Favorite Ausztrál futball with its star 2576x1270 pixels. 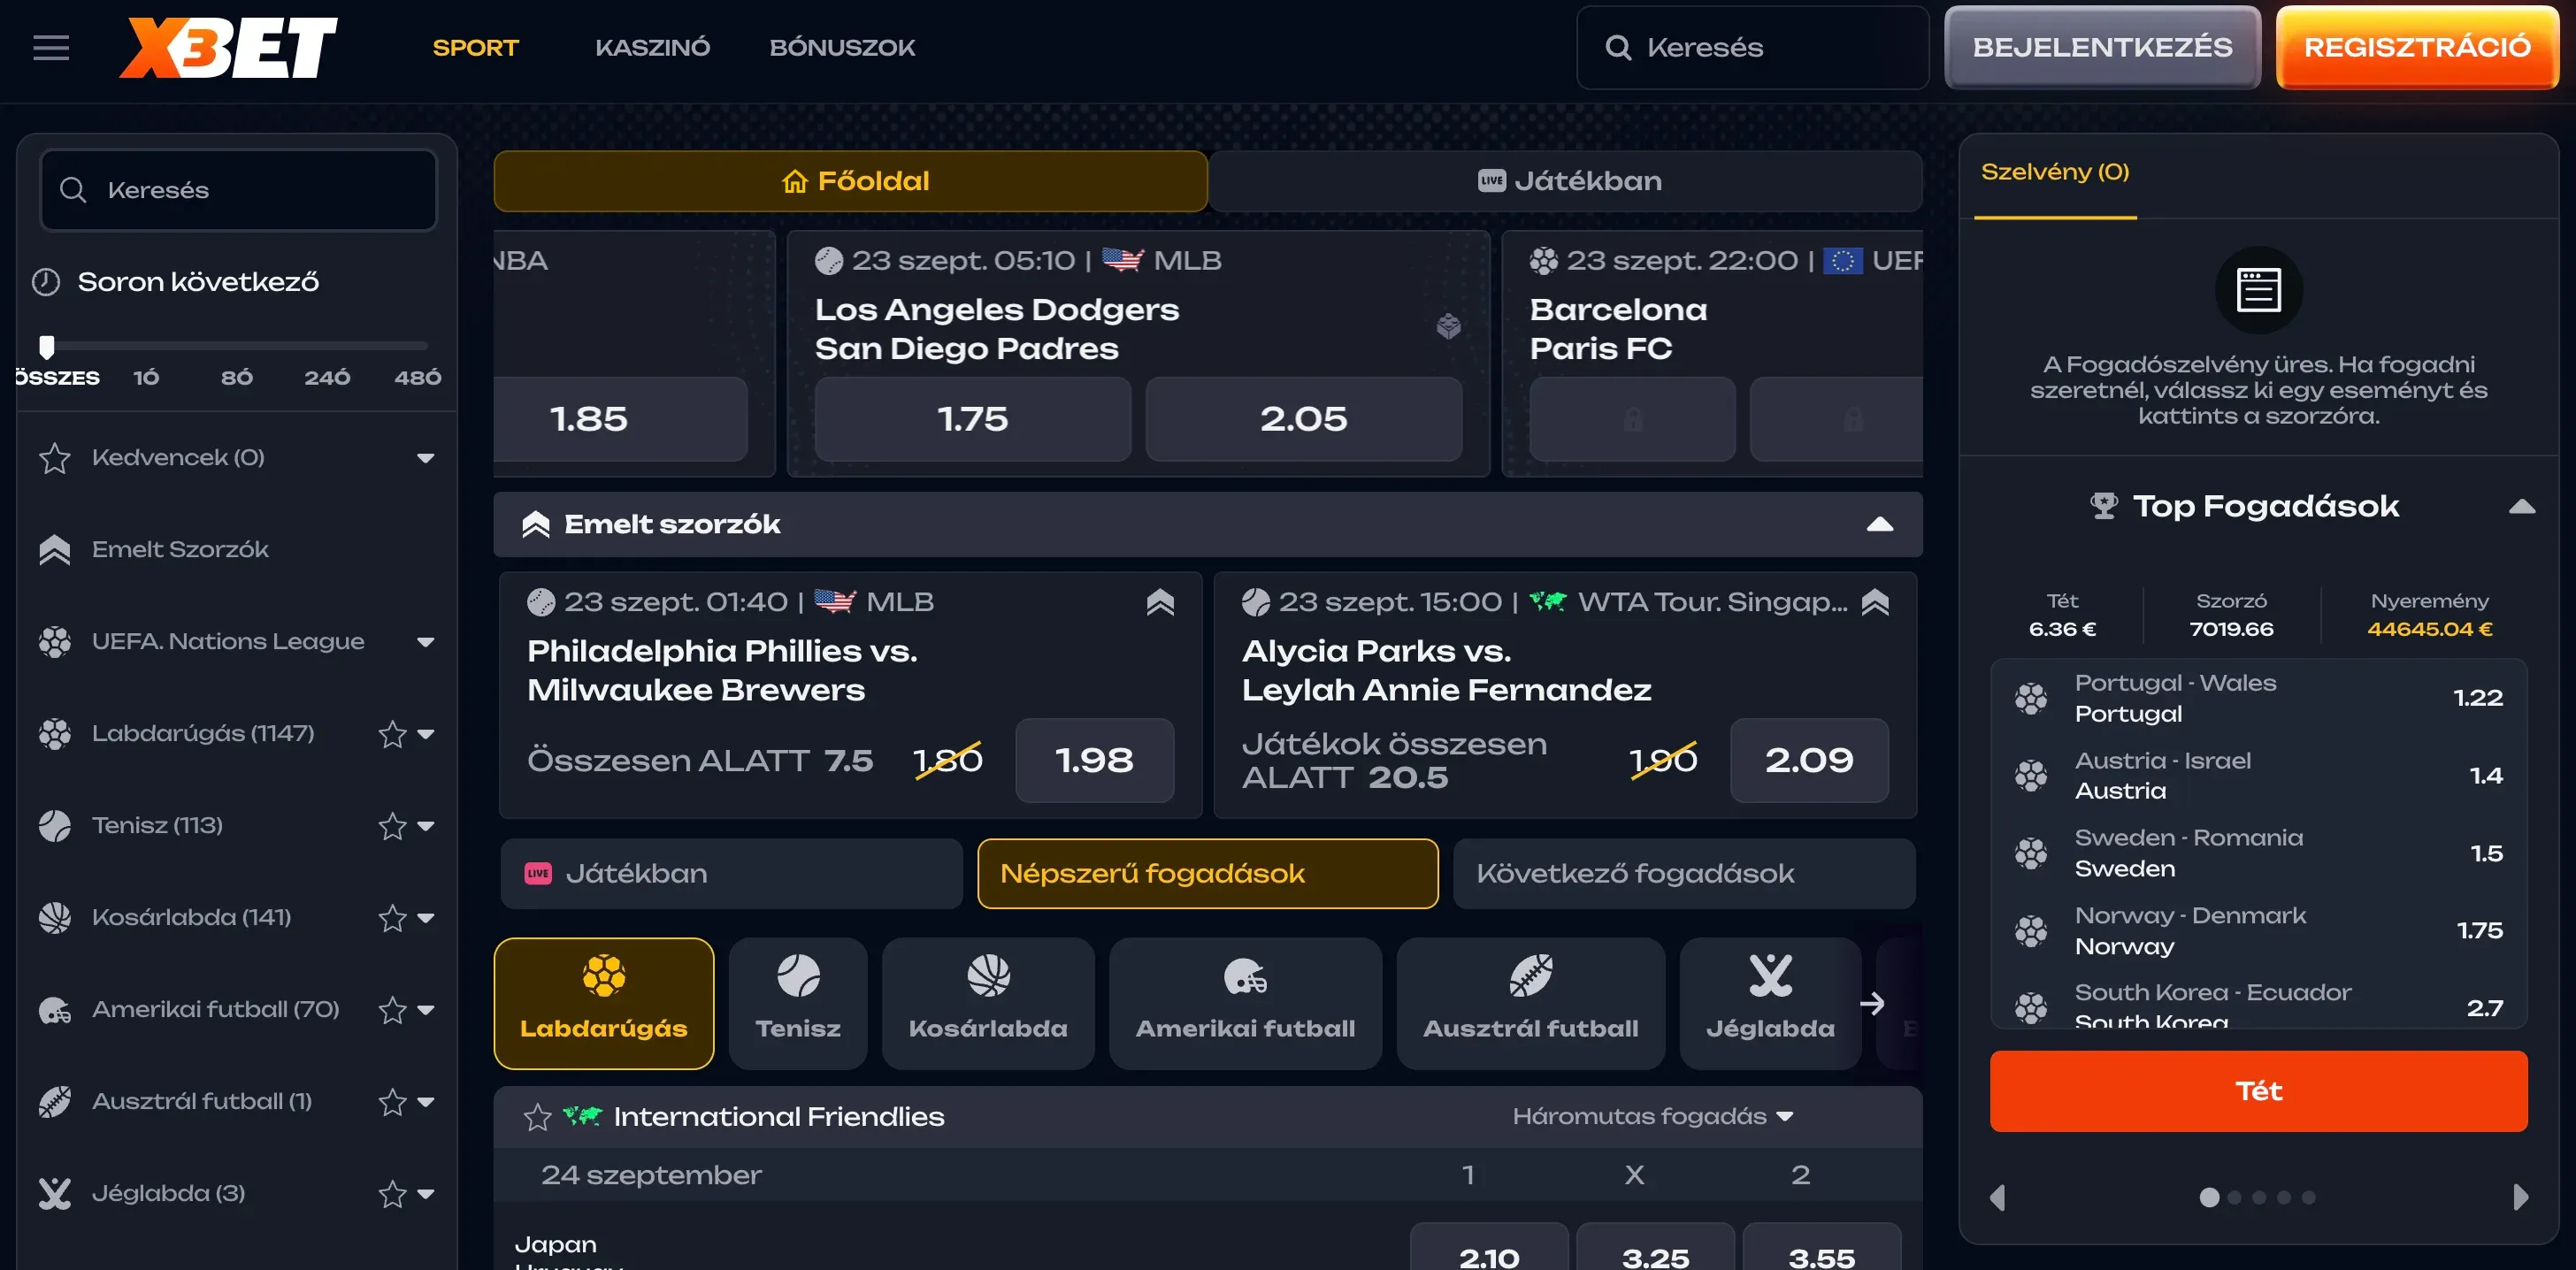(392, 1102)
